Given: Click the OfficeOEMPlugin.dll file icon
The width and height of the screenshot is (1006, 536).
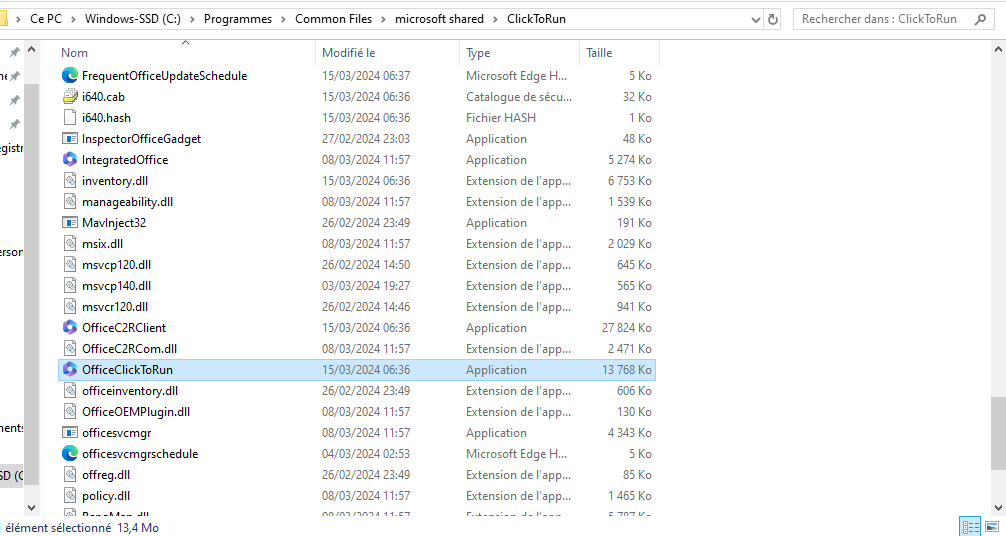Looking at the screenshot, I should [70, 411].
